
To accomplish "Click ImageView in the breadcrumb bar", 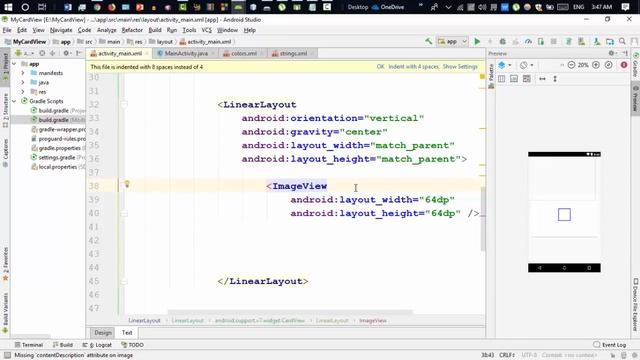I will click(x=373, y=321).
